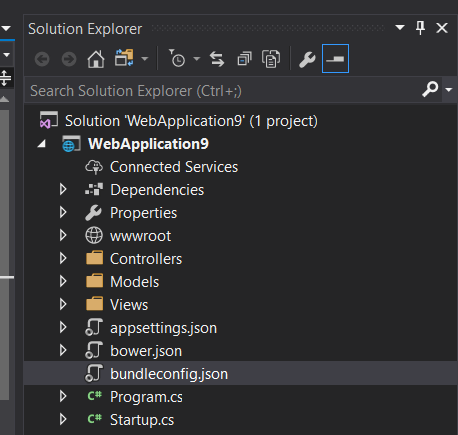Expand the wwwroot folder
The width and height of the screenshot is (458, 435).
pyautogui.click(x=63, y=235)
